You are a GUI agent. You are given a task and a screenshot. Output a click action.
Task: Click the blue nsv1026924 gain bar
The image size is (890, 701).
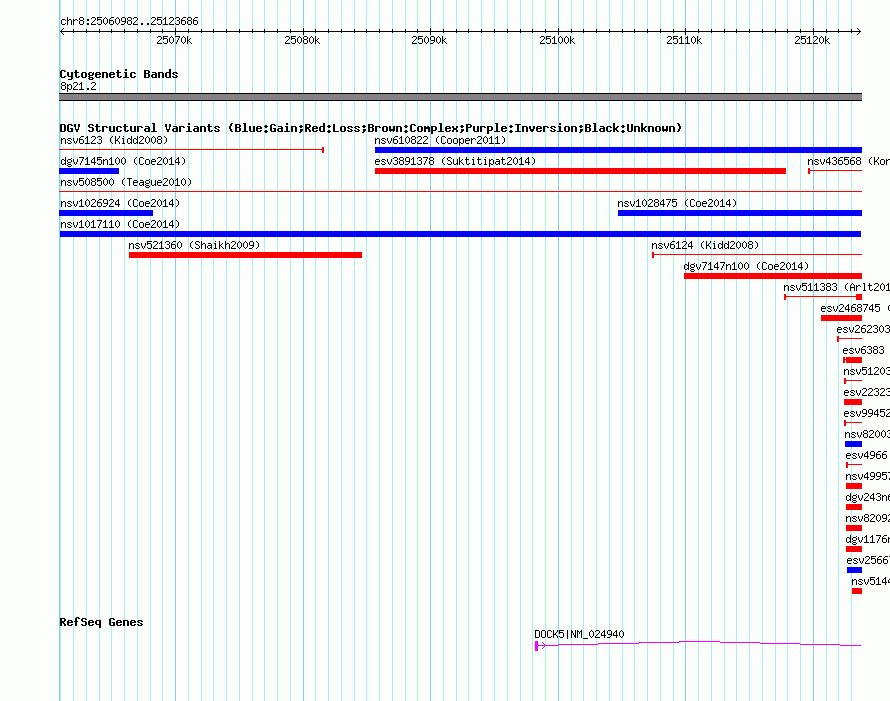pyautogui.click(x=106, y=213)
